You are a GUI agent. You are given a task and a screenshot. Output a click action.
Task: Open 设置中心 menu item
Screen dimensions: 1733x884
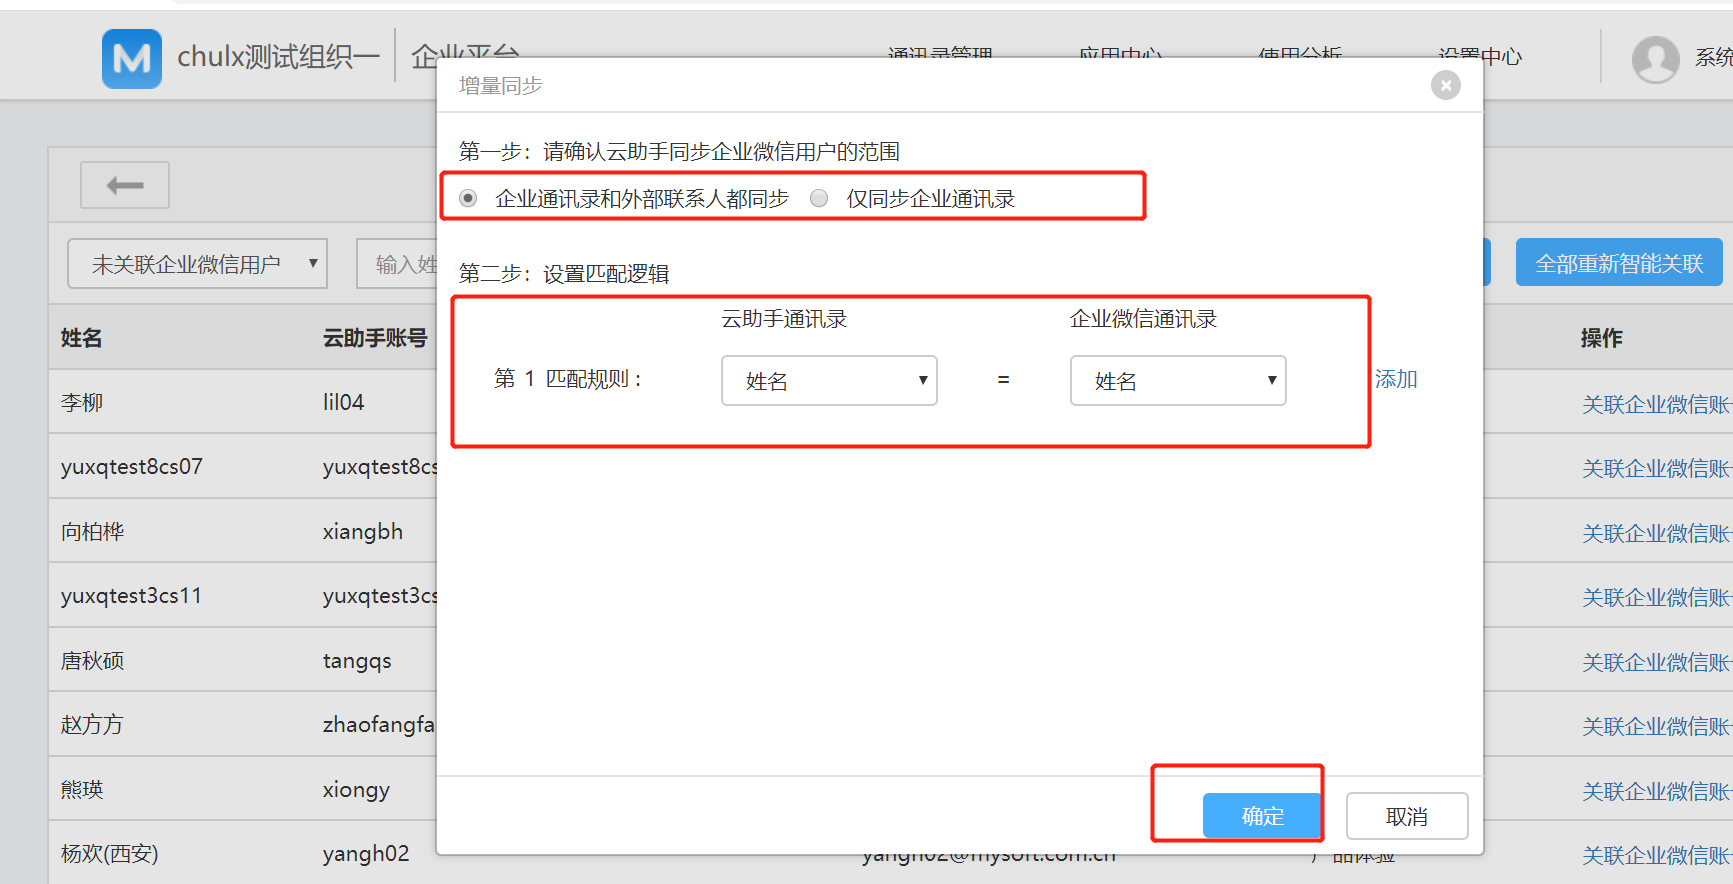click(x=1480, y=57)
